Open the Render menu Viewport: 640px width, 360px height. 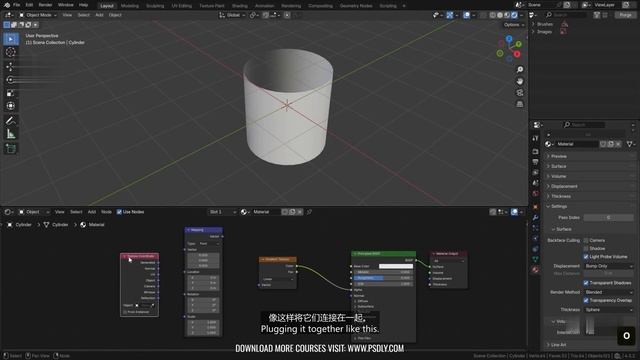pos(45,5)
